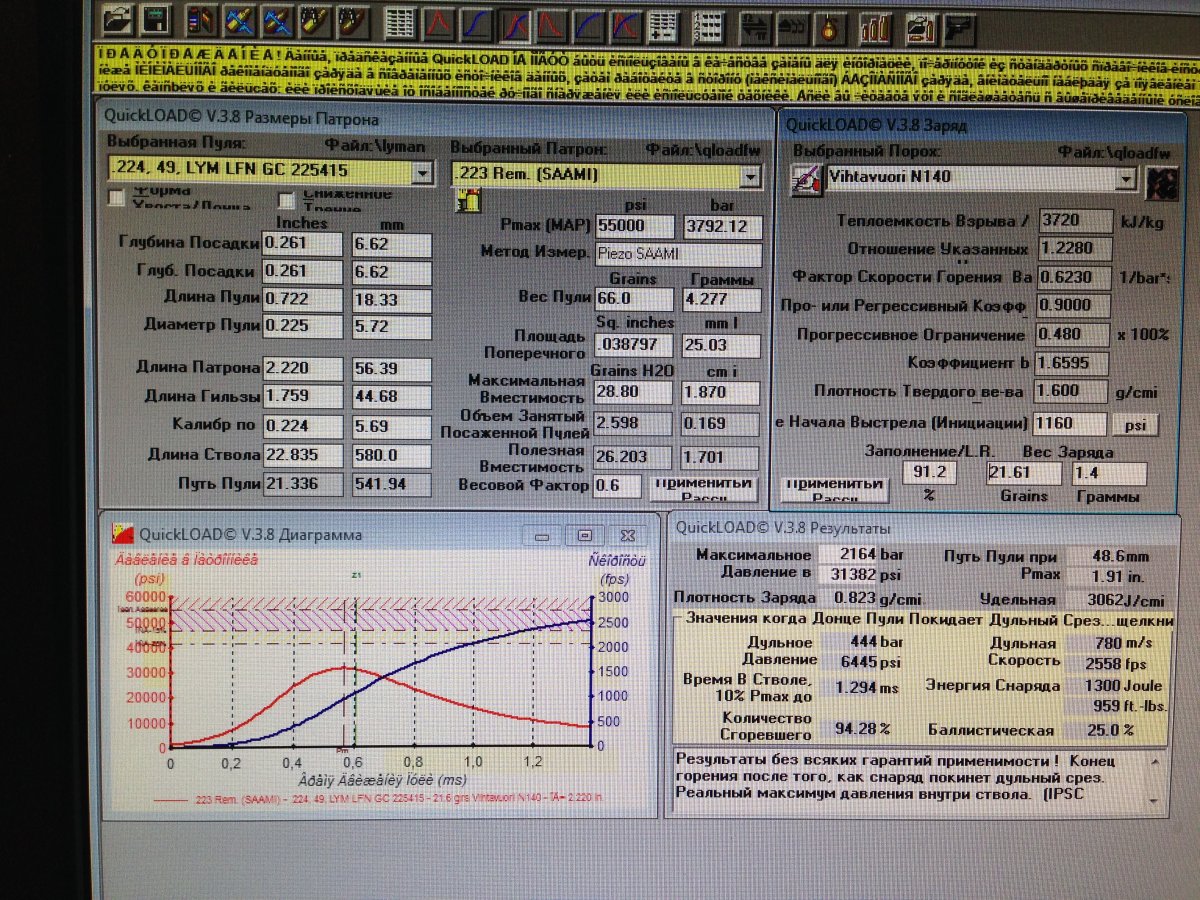This screenshot has height=900, width=1200.
Task: Click the Вес Пули grains field showing 66.0
Action: pos(634,299)
